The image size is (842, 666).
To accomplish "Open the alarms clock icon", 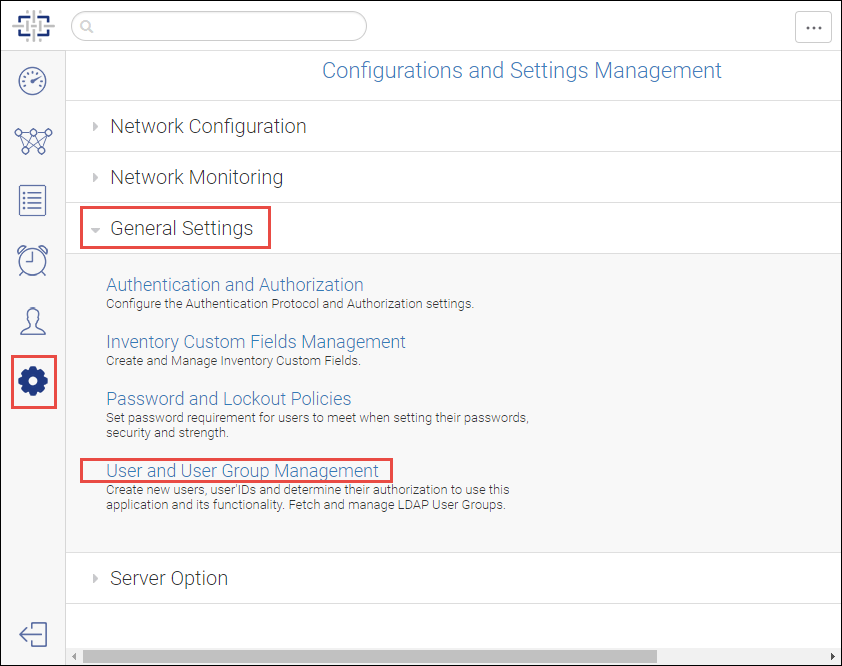I will tap(33, 260).
